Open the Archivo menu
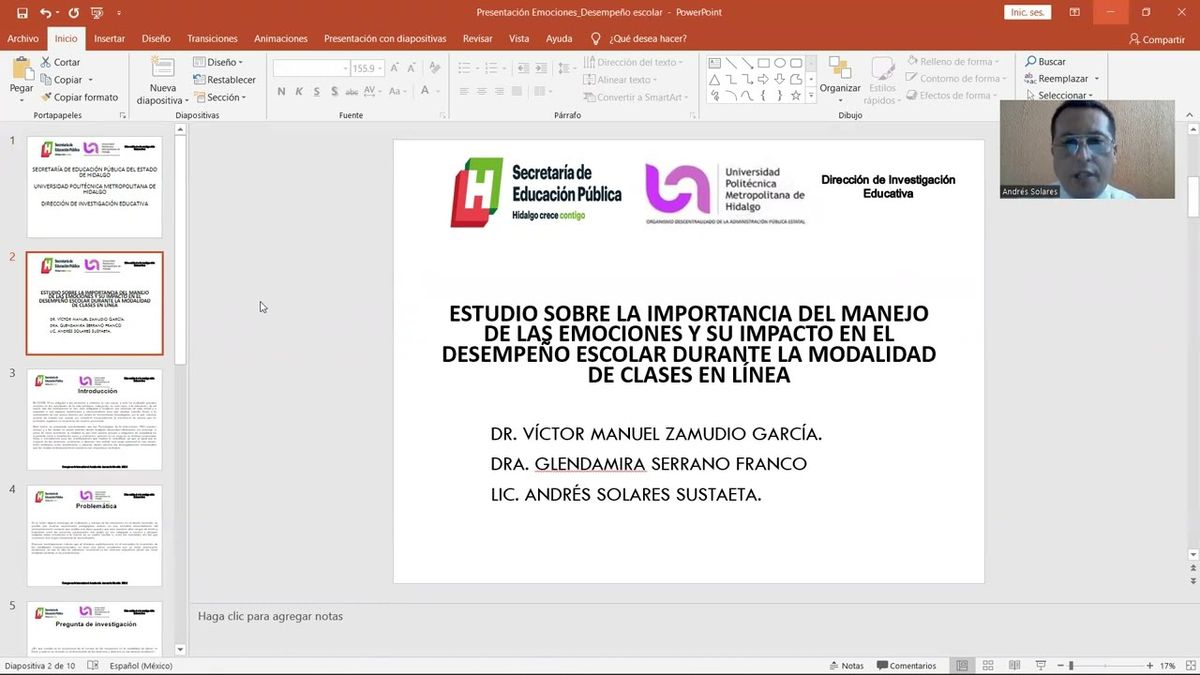 (23, 39)
